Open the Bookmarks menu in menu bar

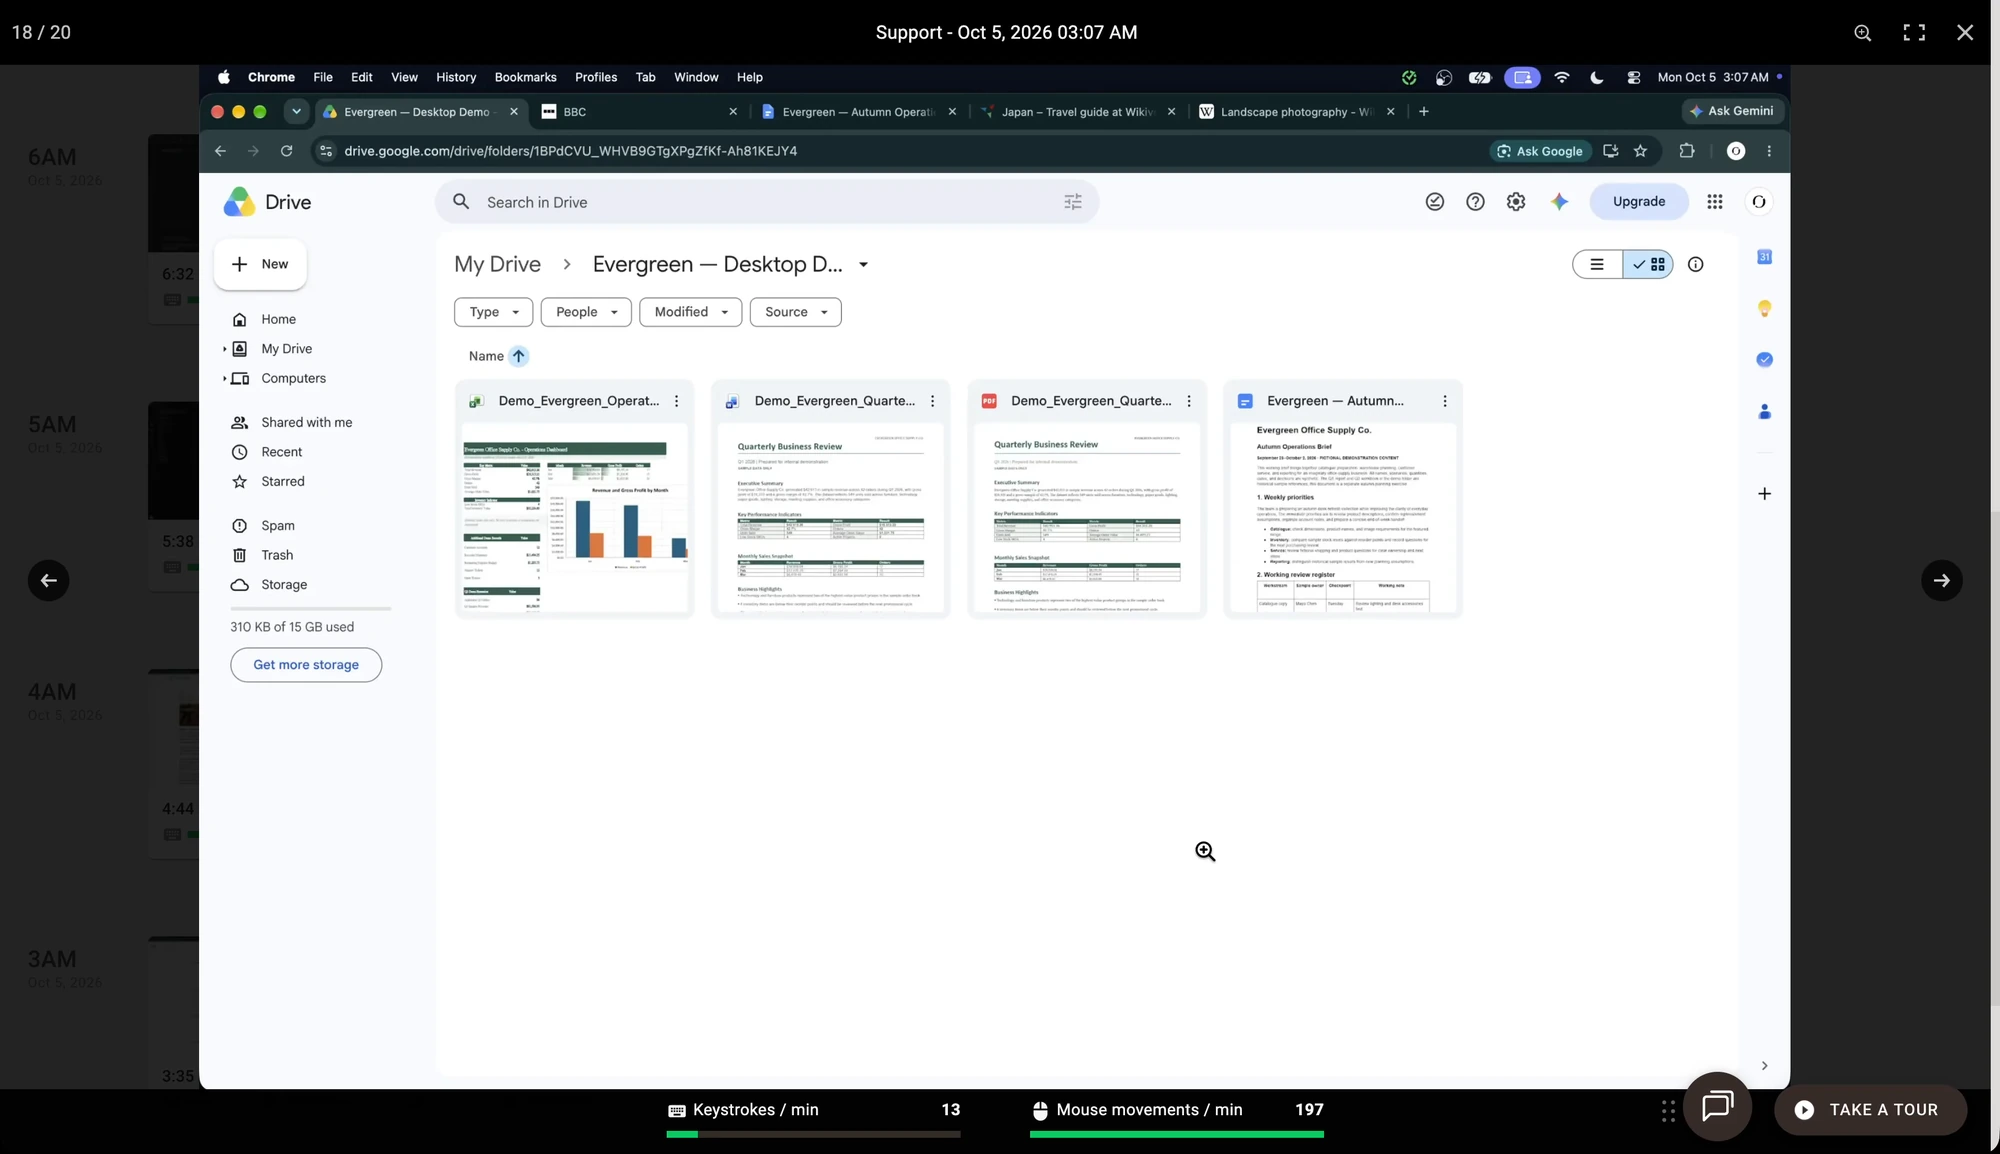[525, 77]
